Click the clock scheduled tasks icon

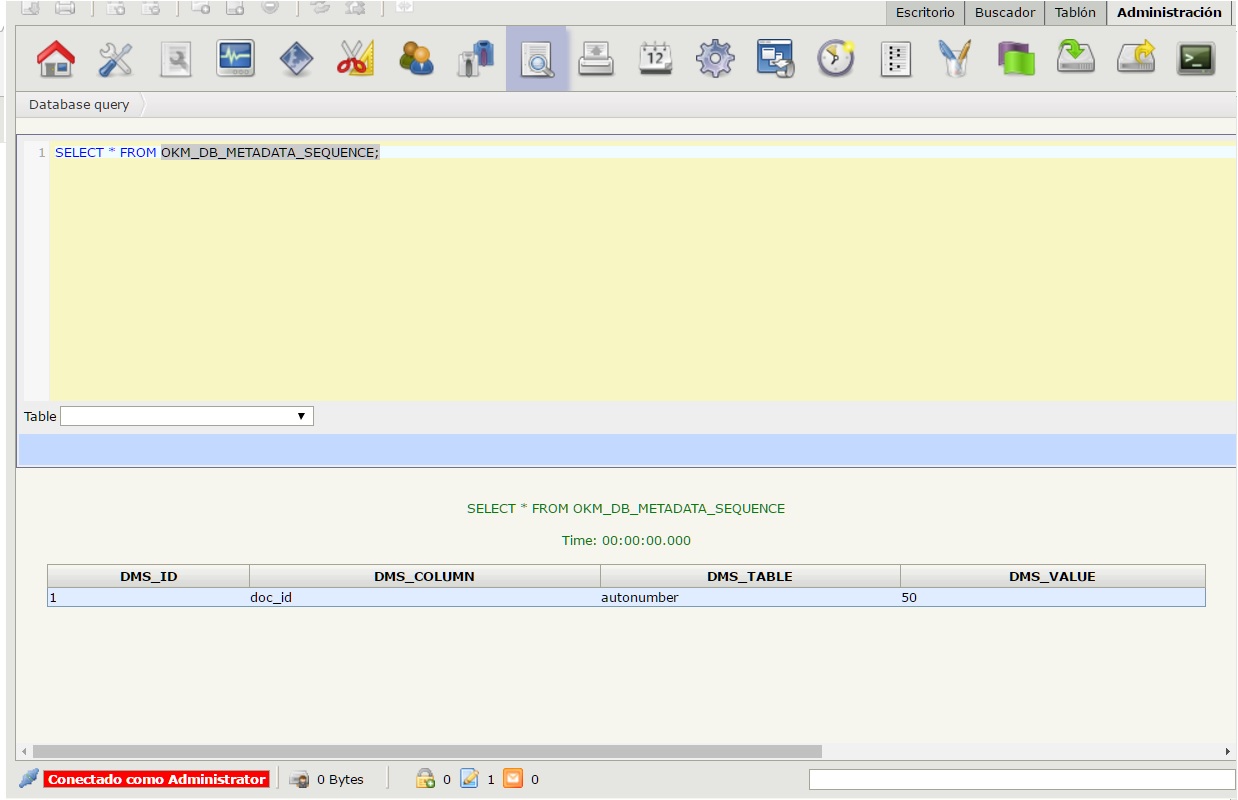835,59
